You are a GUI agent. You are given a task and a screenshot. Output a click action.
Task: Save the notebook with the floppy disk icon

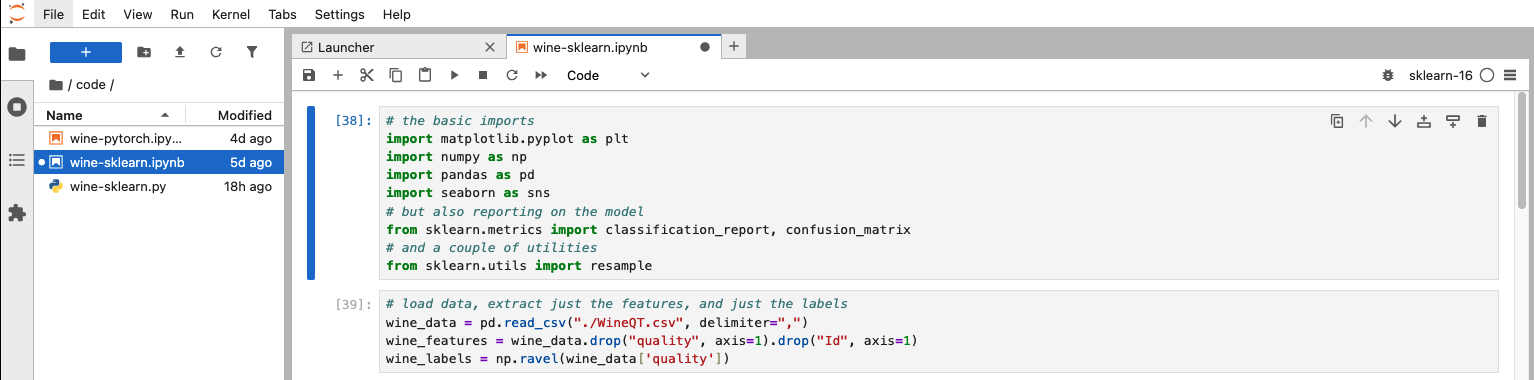click(x=309, y=75)
